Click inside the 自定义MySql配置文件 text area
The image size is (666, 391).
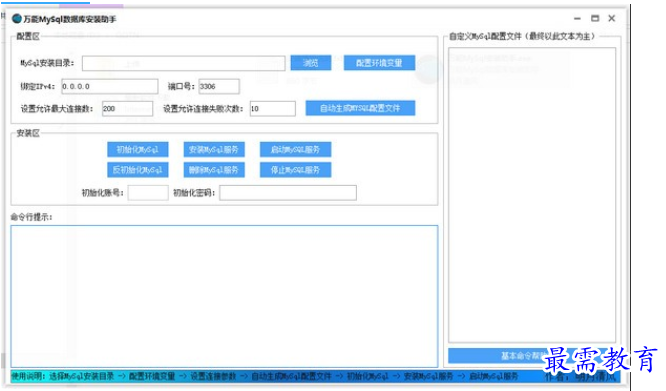[532, 195]
